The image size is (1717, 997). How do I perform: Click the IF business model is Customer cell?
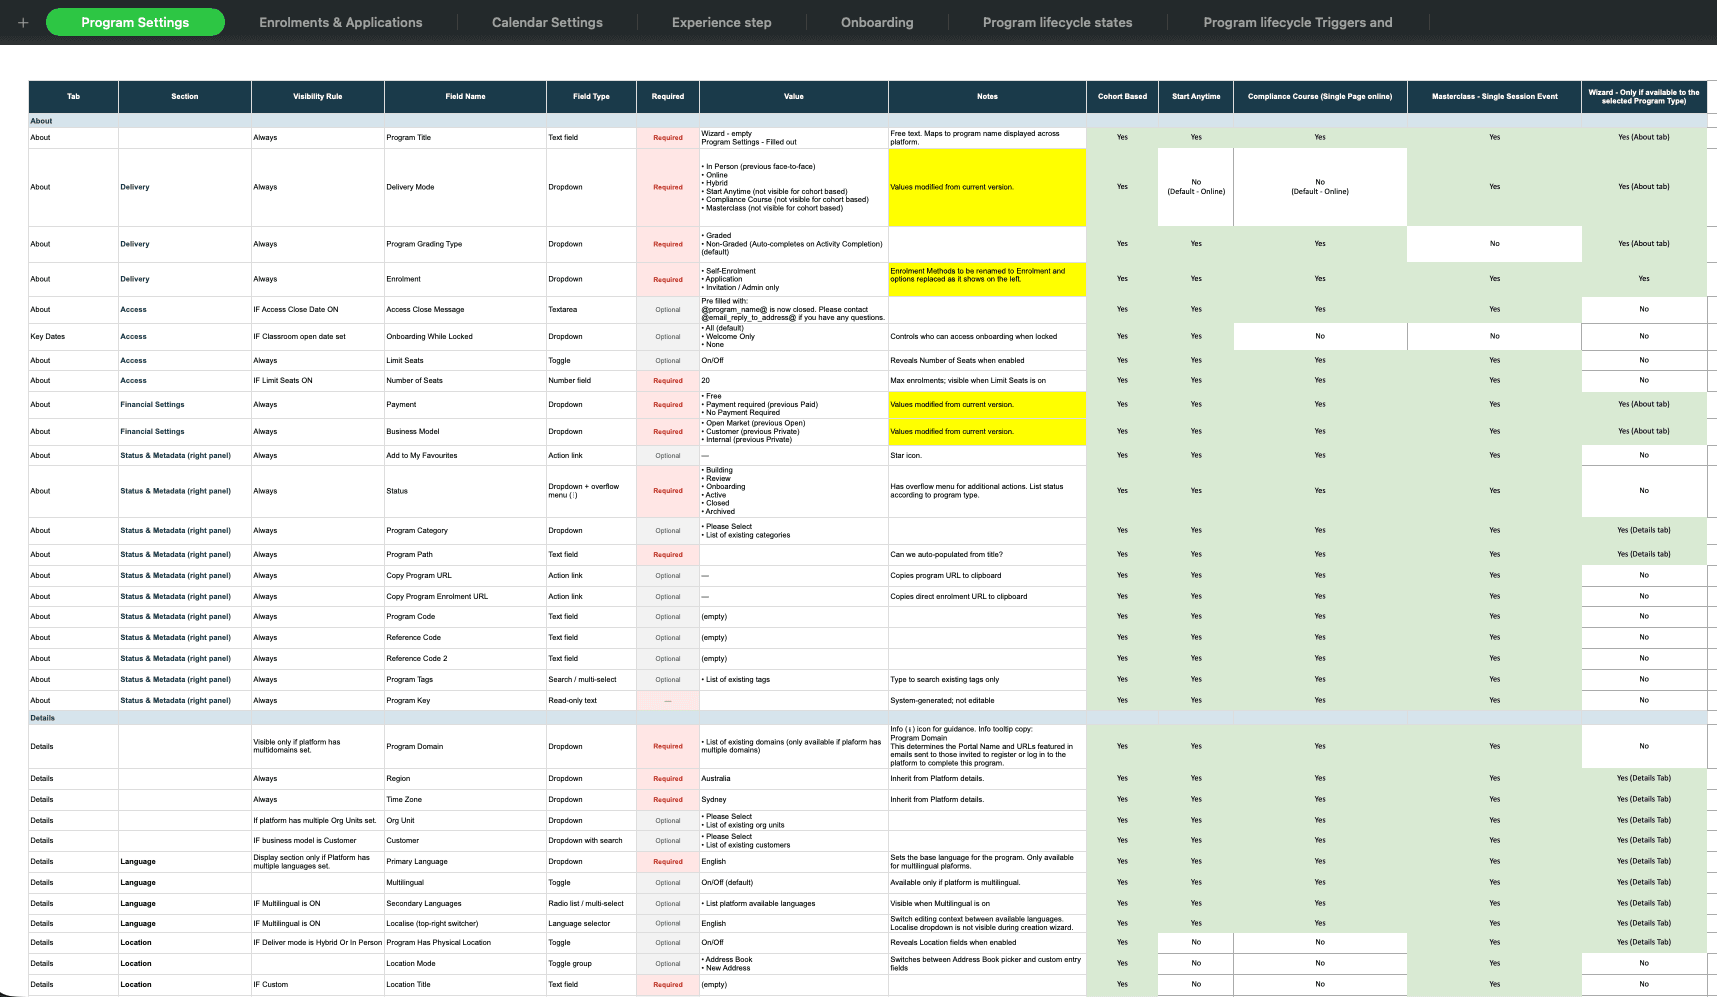tap(318, 841)
